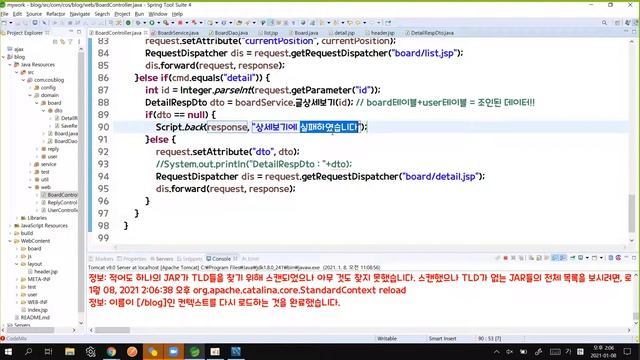Expand the JavaScript Resources node

click(10, 226)
